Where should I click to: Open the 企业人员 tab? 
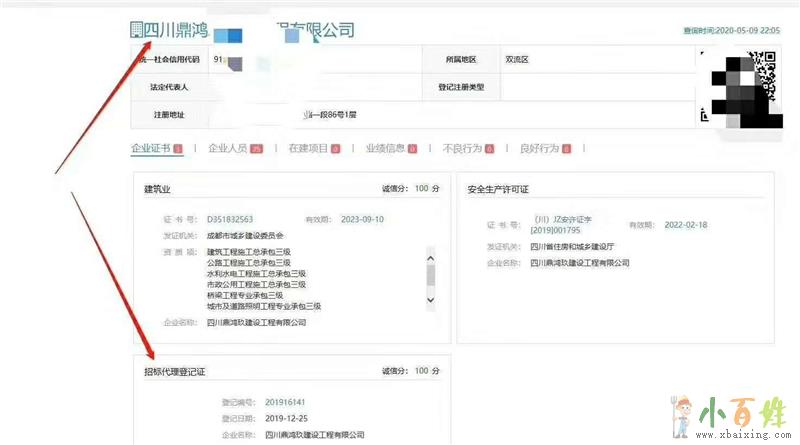click(227, 149)
